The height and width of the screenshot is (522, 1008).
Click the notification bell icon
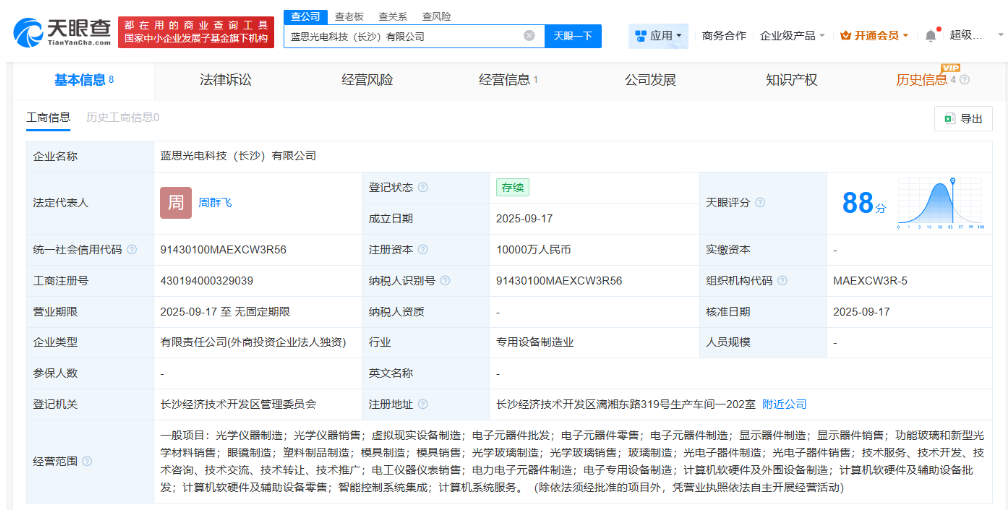[931, 35]
